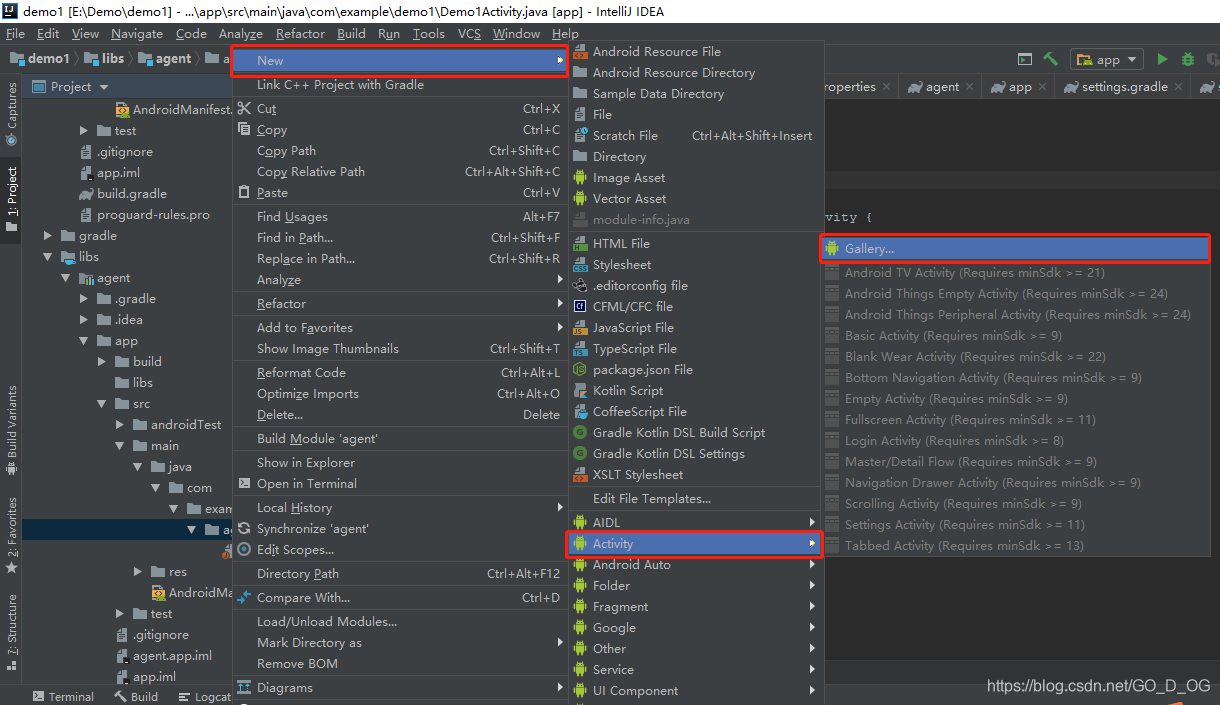Open the Refactor menu in menu bar
The image size is (1220, 705).
click(300, 33)
